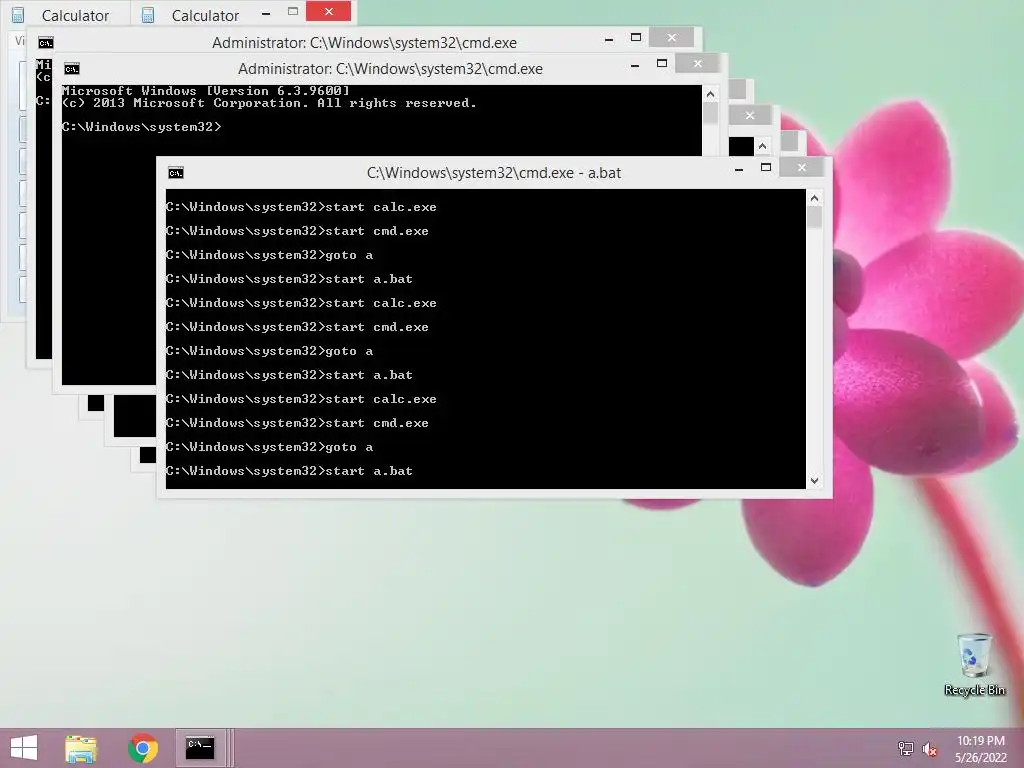Minimize the front Administrator cmd window
Screen dimensions: 1024x768
click(635, 65)
